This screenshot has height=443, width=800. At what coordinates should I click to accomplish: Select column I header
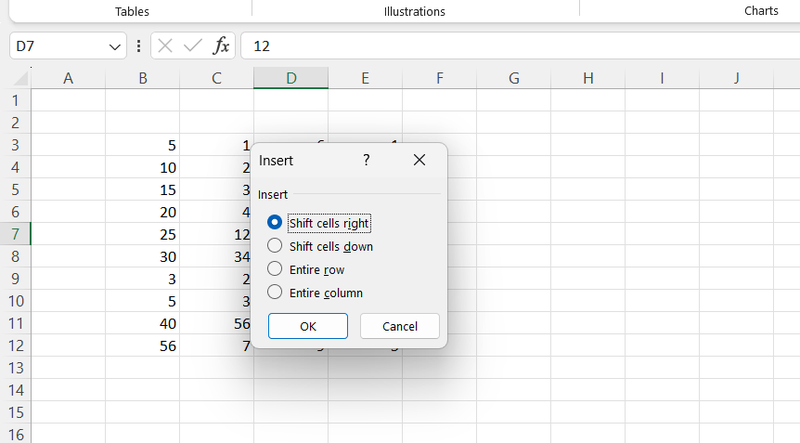pyautogui.click(x=662, y=78)
